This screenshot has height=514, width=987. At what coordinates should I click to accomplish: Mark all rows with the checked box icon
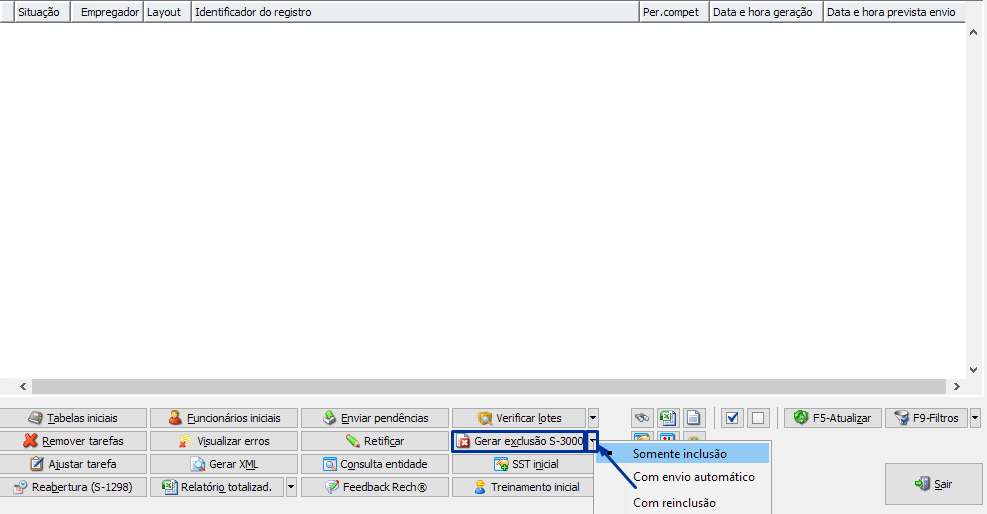732,418
